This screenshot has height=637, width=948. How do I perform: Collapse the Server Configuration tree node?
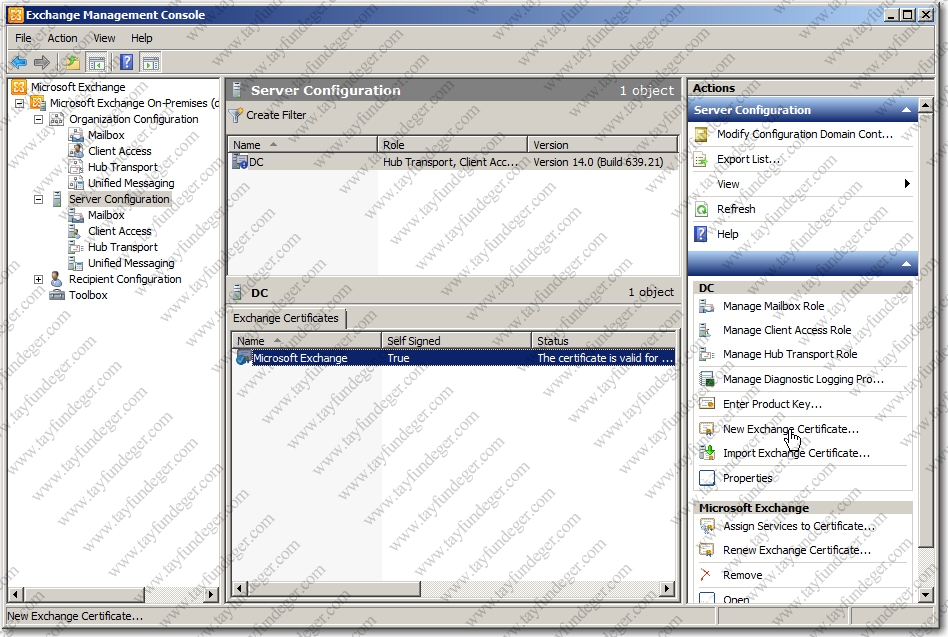[38, 199]
